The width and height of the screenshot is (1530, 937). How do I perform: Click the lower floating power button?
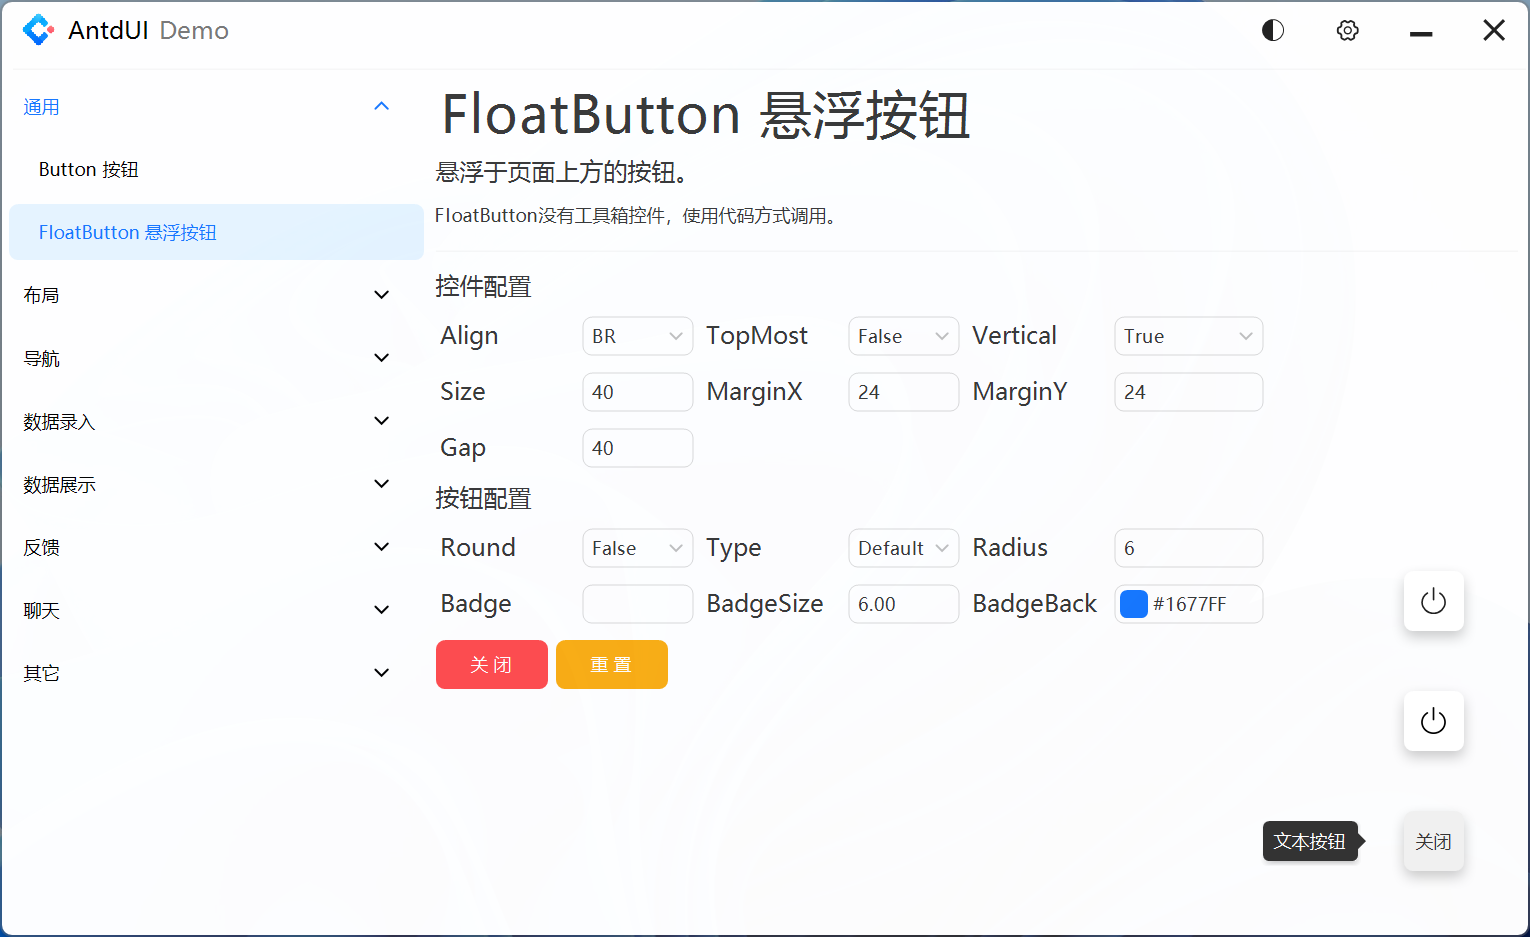pos(1433,720)
